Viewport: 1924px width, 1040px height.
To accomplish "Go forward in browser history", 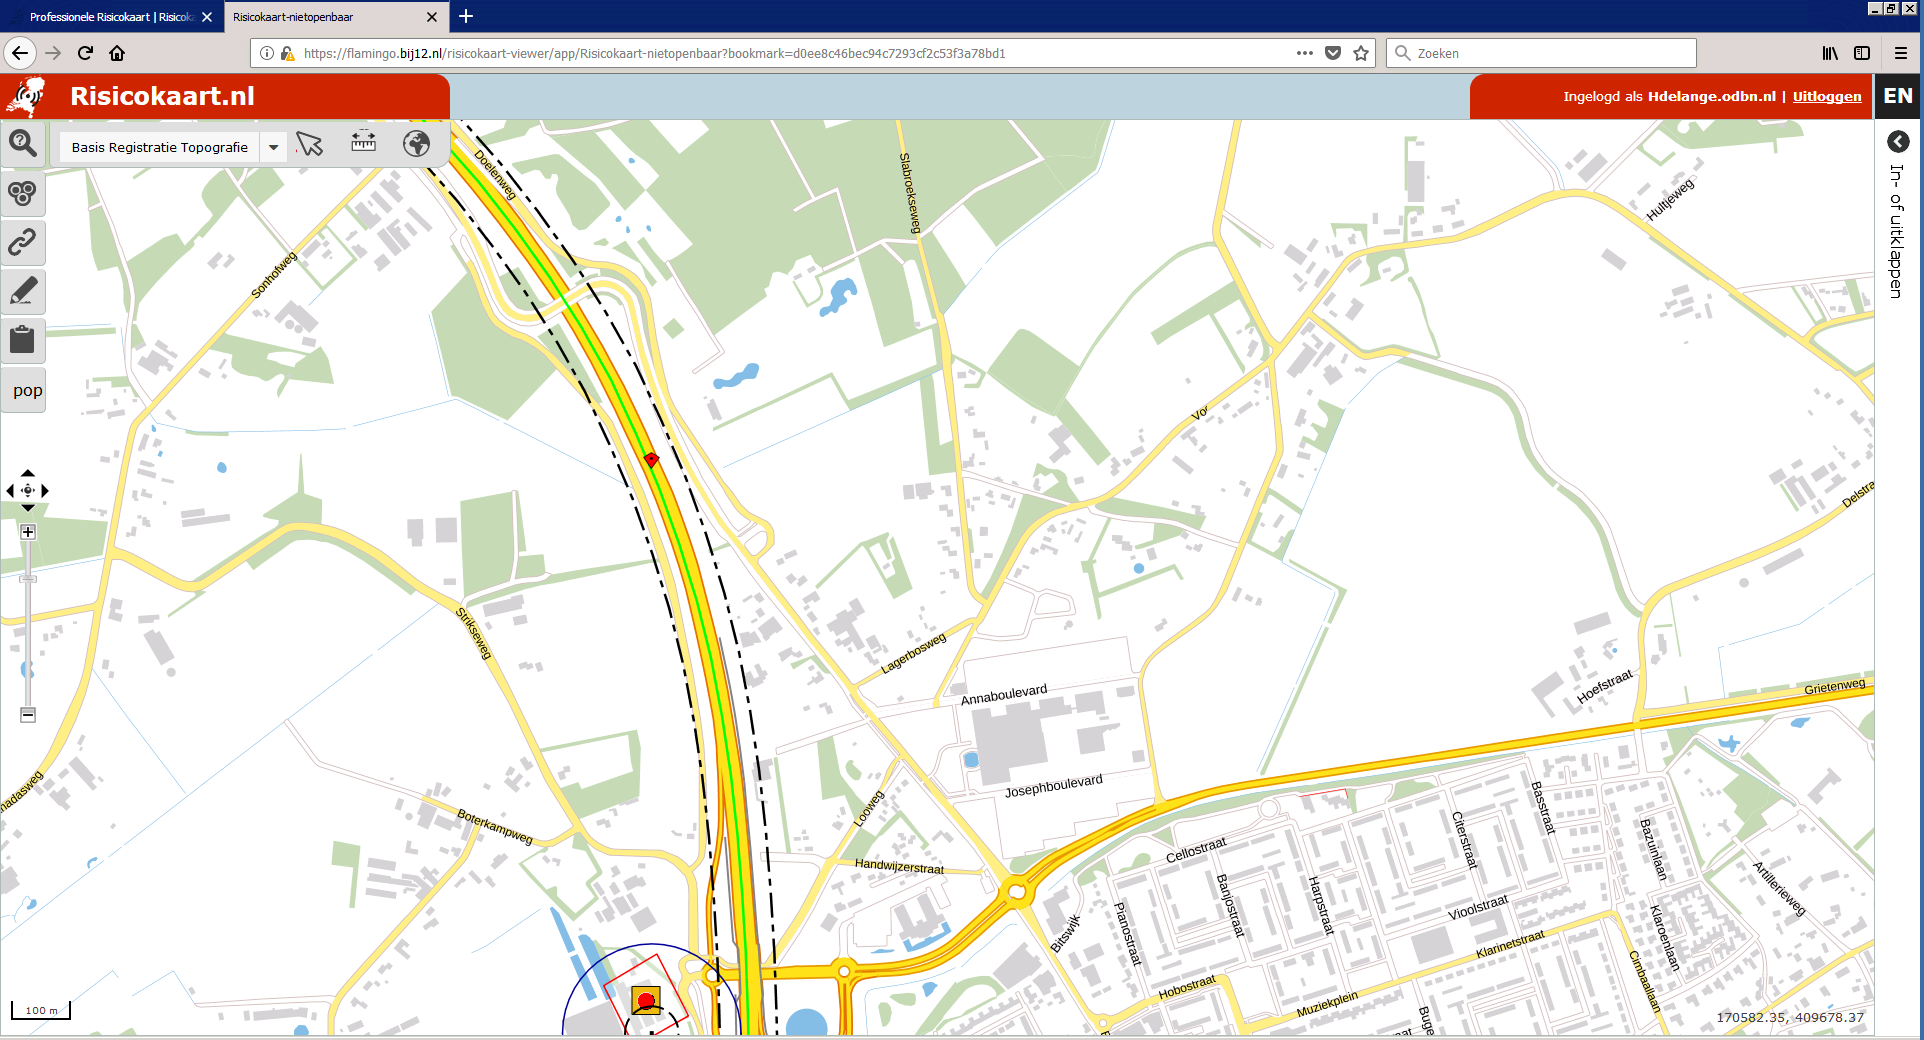I will 53,53.
